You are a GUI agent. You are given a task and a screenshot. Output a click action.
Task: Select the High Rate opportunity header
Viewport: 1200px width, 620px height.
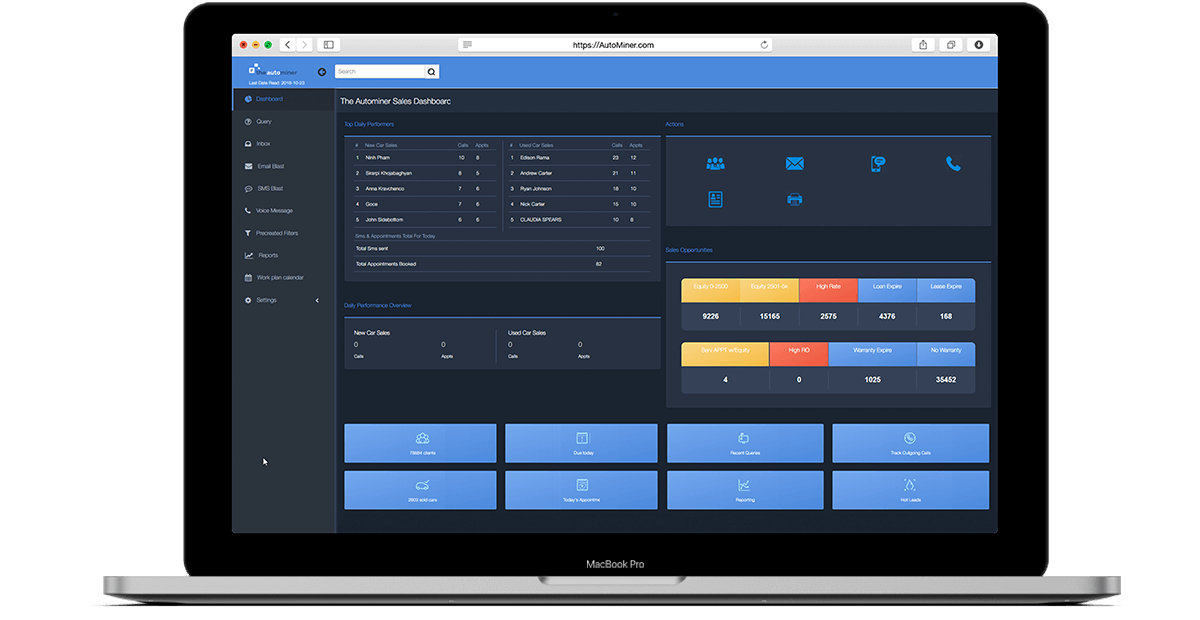click(828, 290)
